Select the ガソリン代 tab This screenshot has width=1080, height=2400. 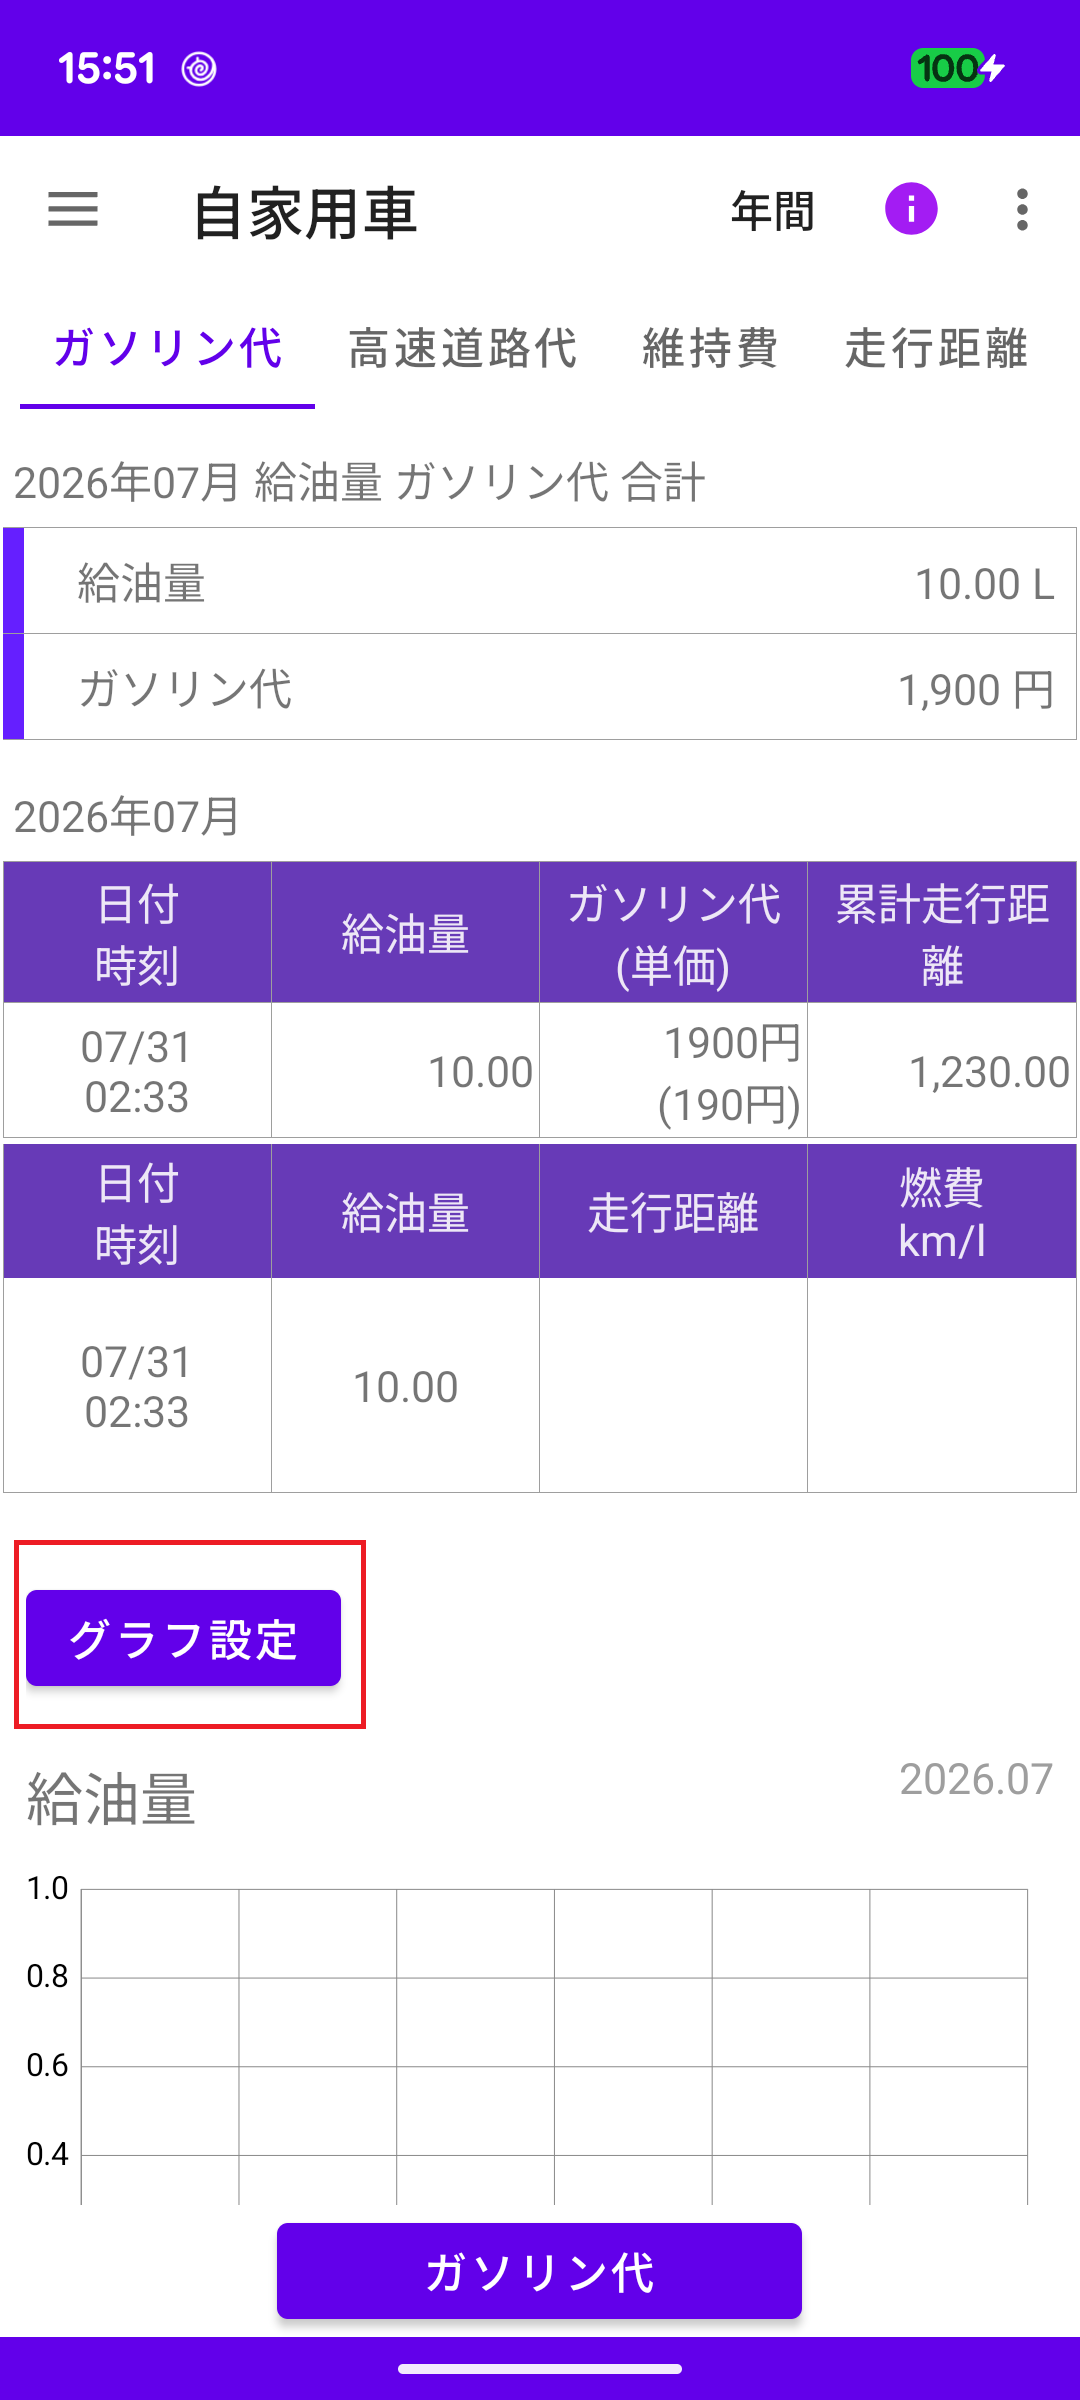point(167,349)
